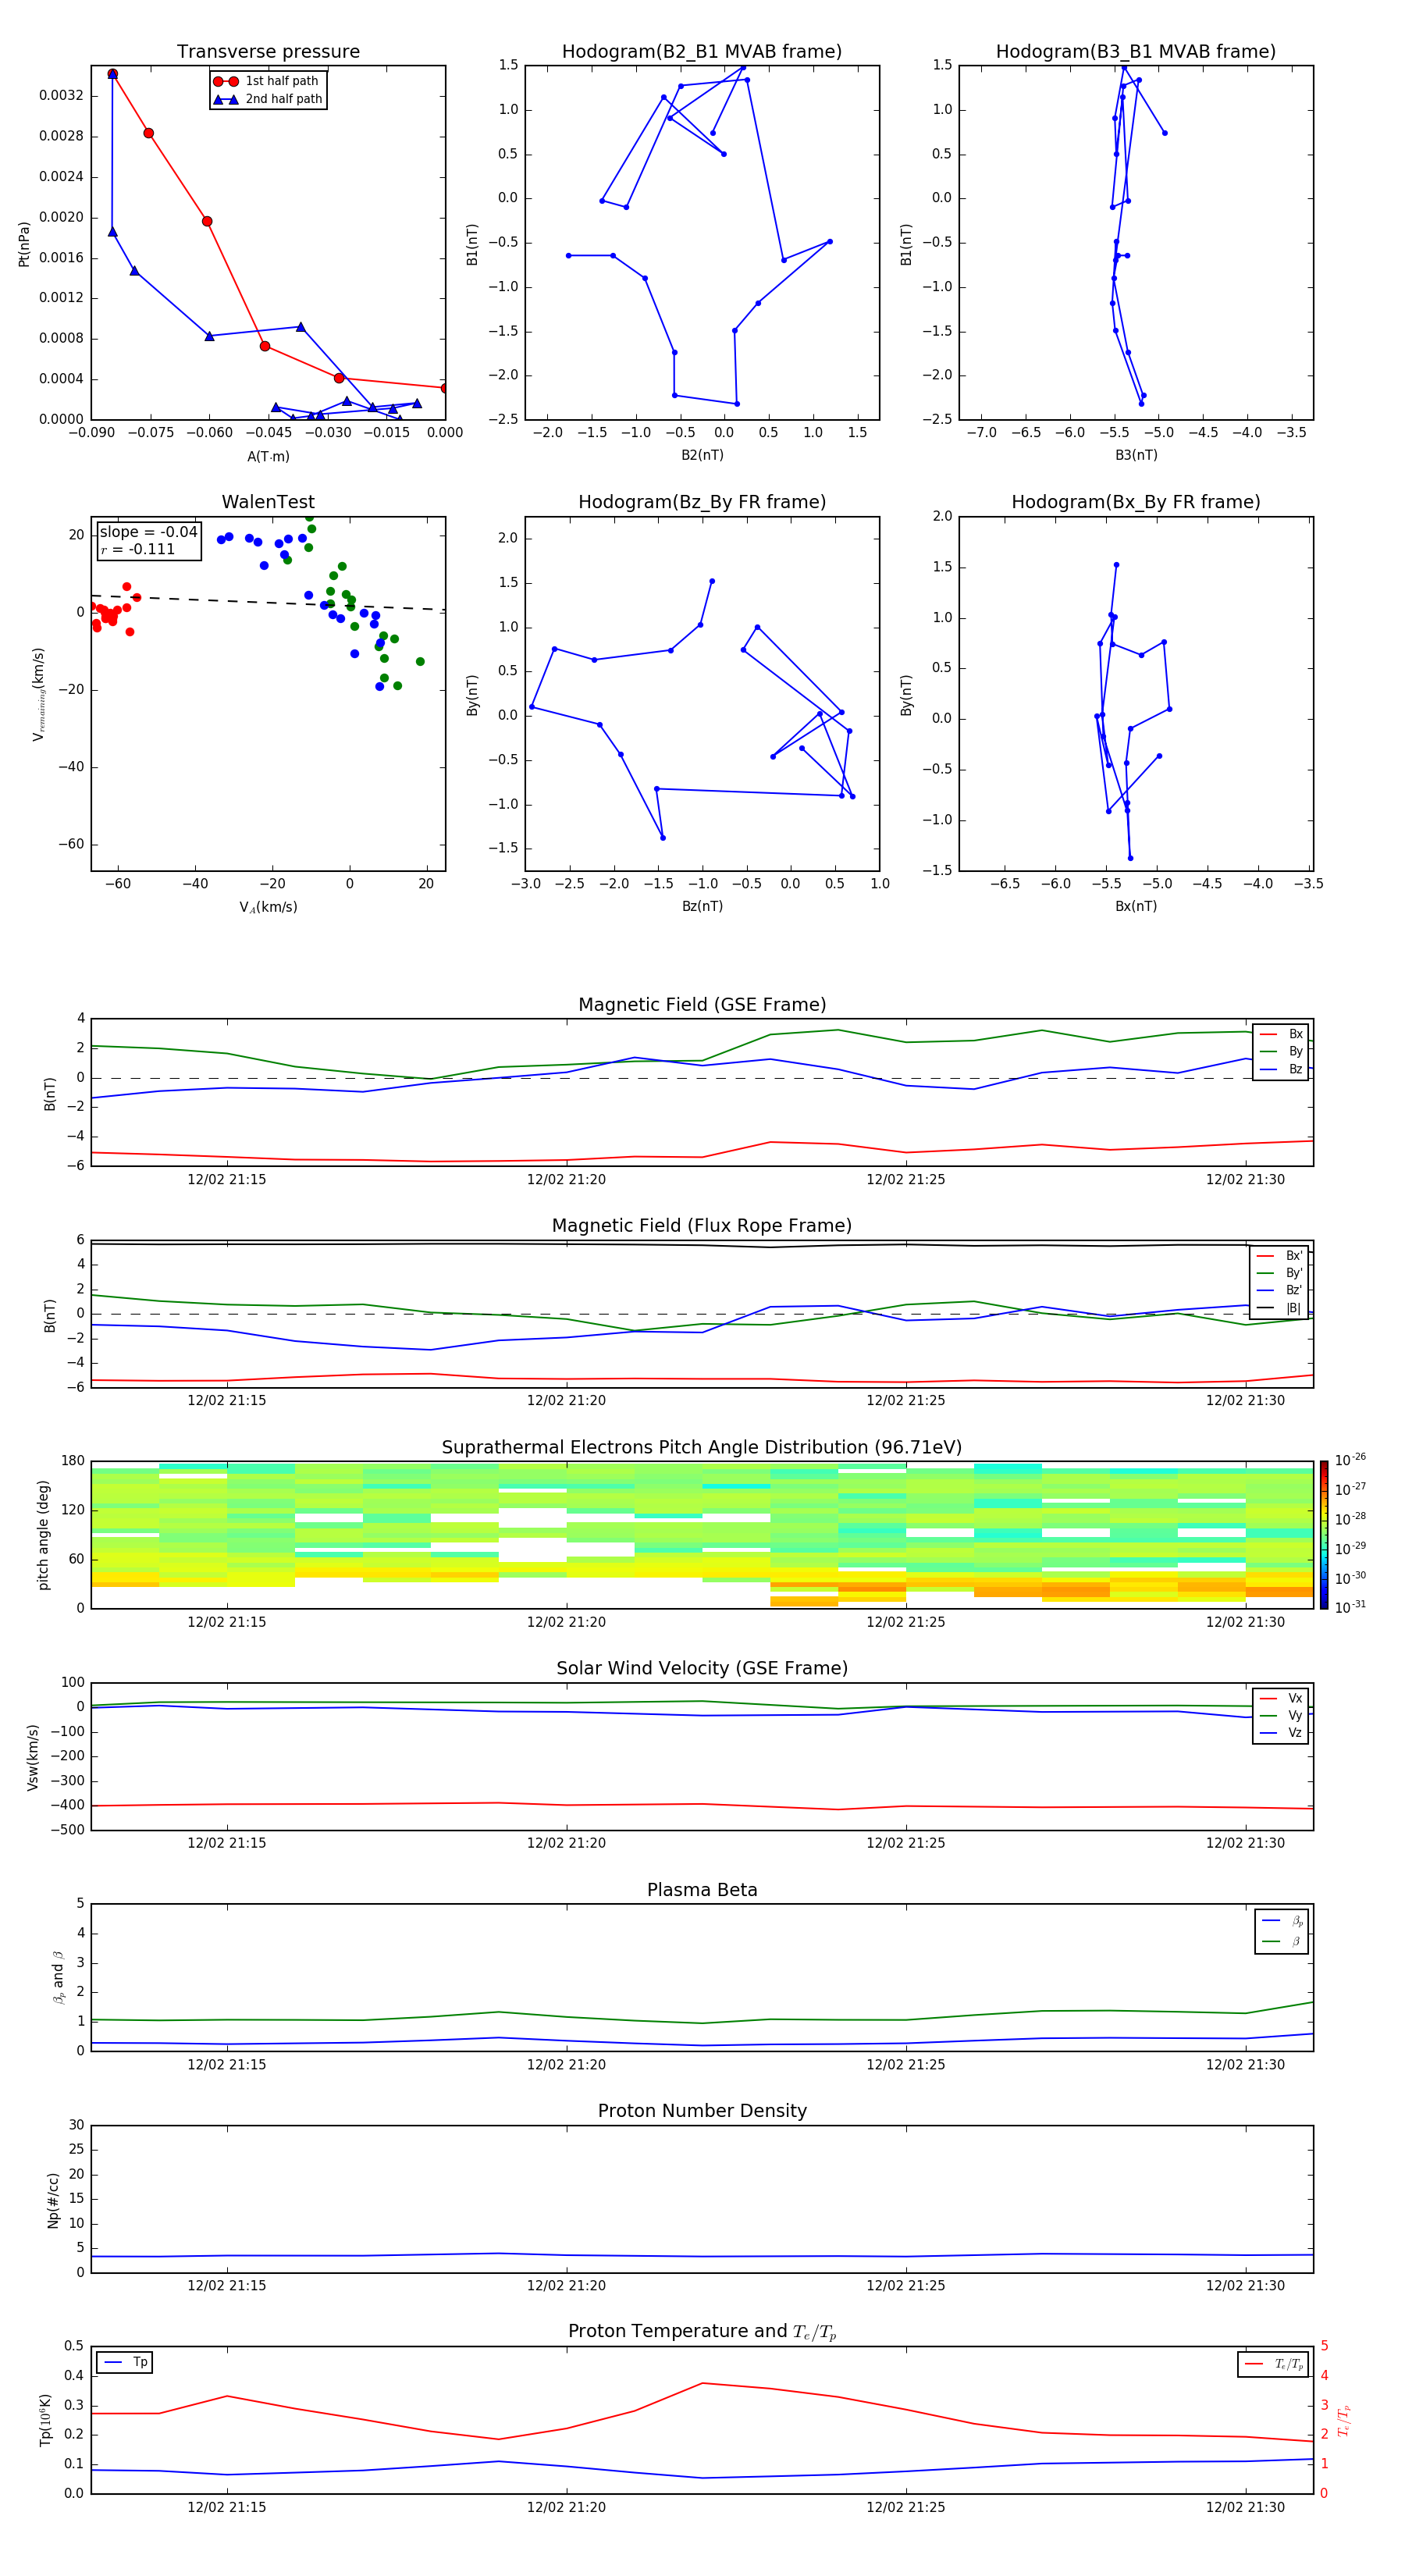
Task: Click the 'WalenTest' plot title
Action: [268, 502]
